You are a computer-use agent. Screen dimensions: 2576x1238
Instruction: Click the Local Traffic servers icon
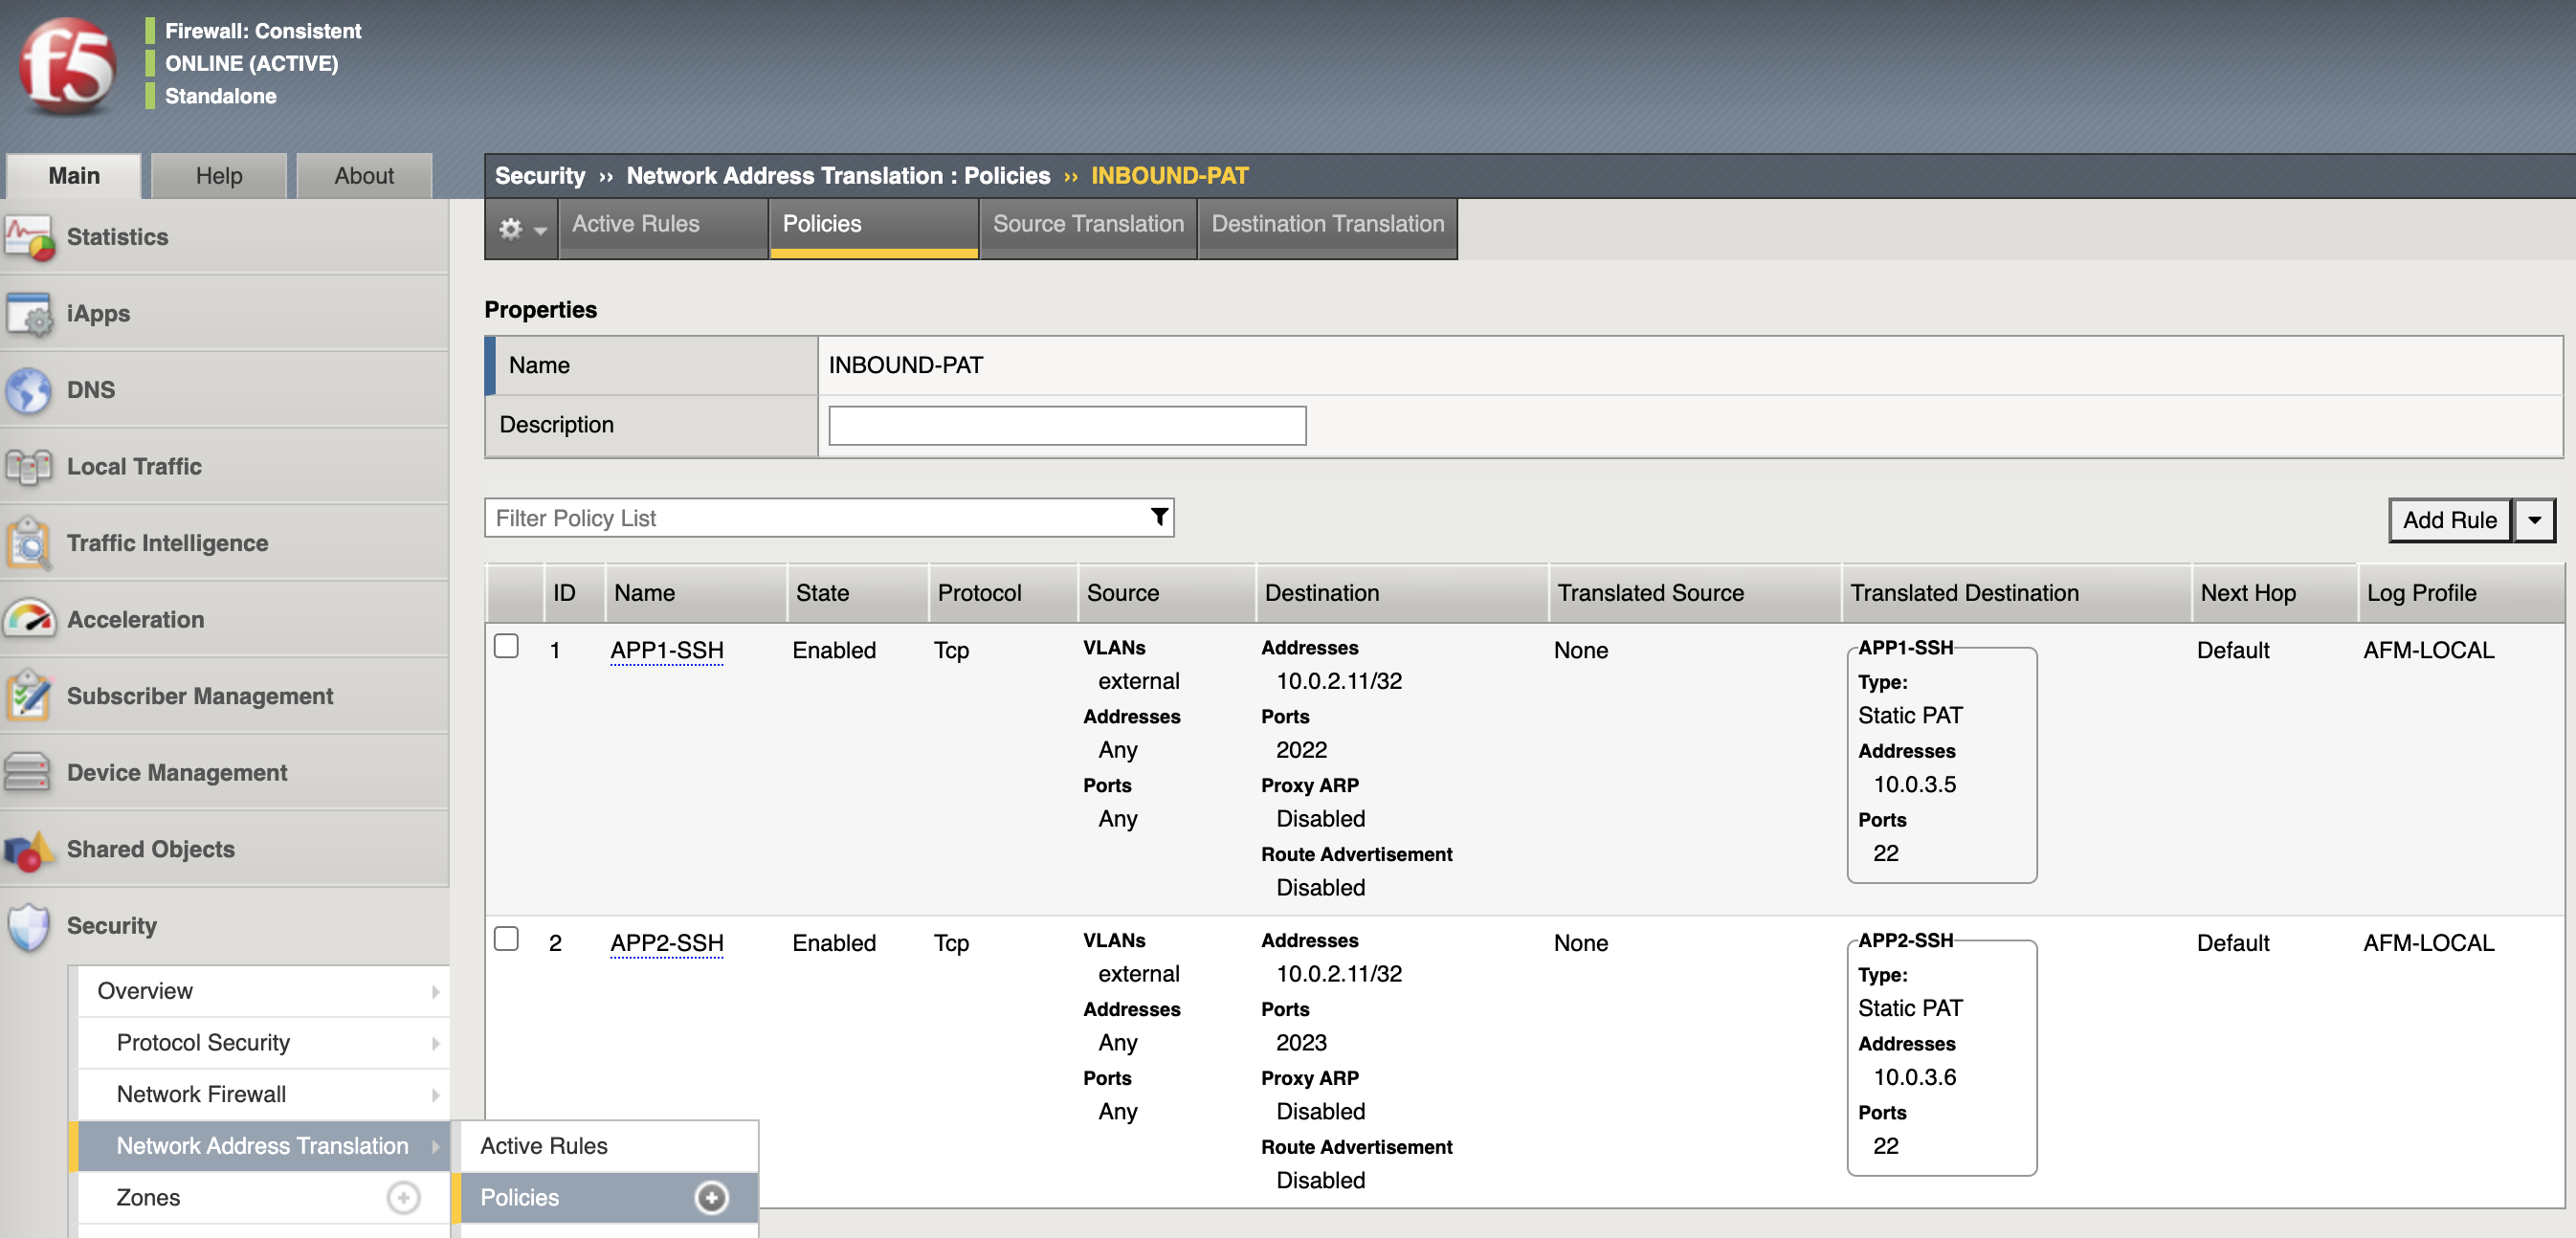(29, 467)
